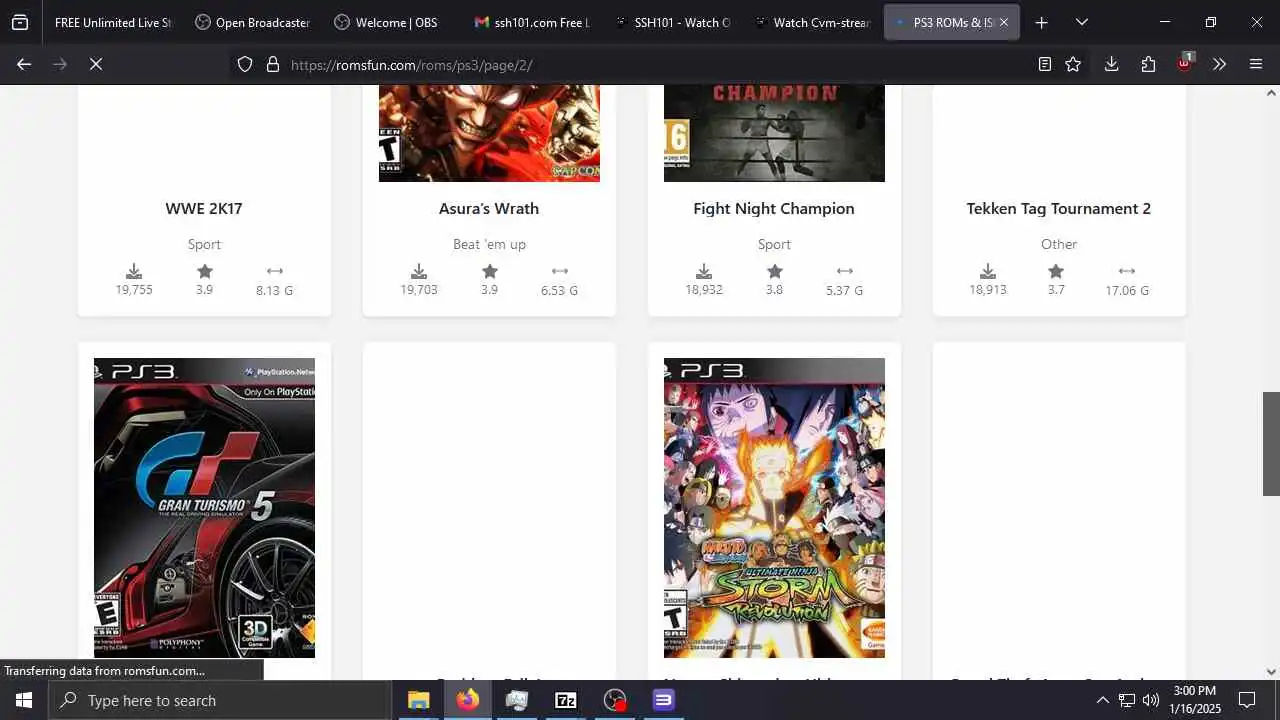Click the Sport genre under WWE 2K17
The width and height of the screenshot is (1280, 720).
pos(204,244)
